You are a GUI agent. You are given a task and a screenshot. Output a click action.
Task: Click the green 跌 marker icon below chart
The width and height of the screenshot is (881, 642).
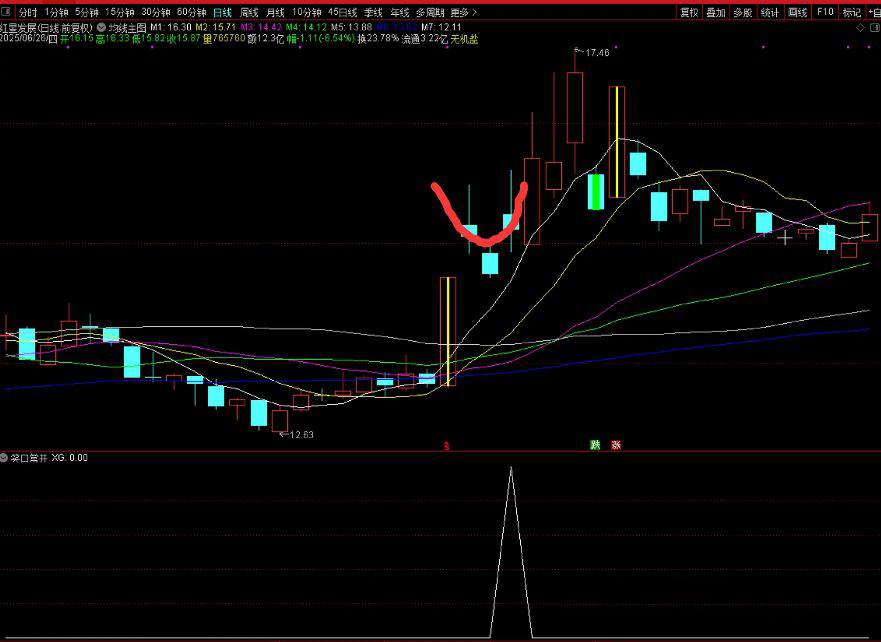click(594, 445)
